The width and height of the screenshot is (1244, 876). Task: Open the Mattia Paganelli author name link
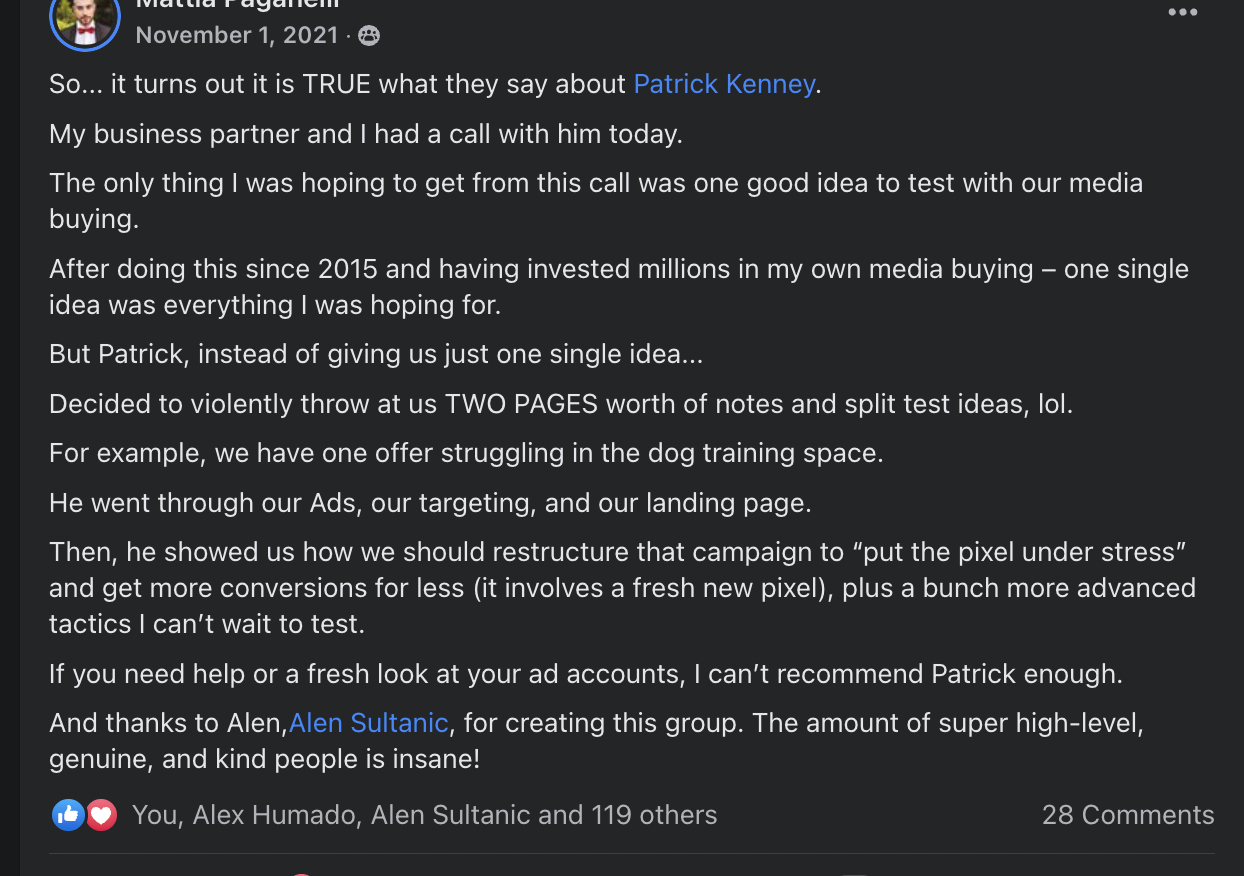237,3
